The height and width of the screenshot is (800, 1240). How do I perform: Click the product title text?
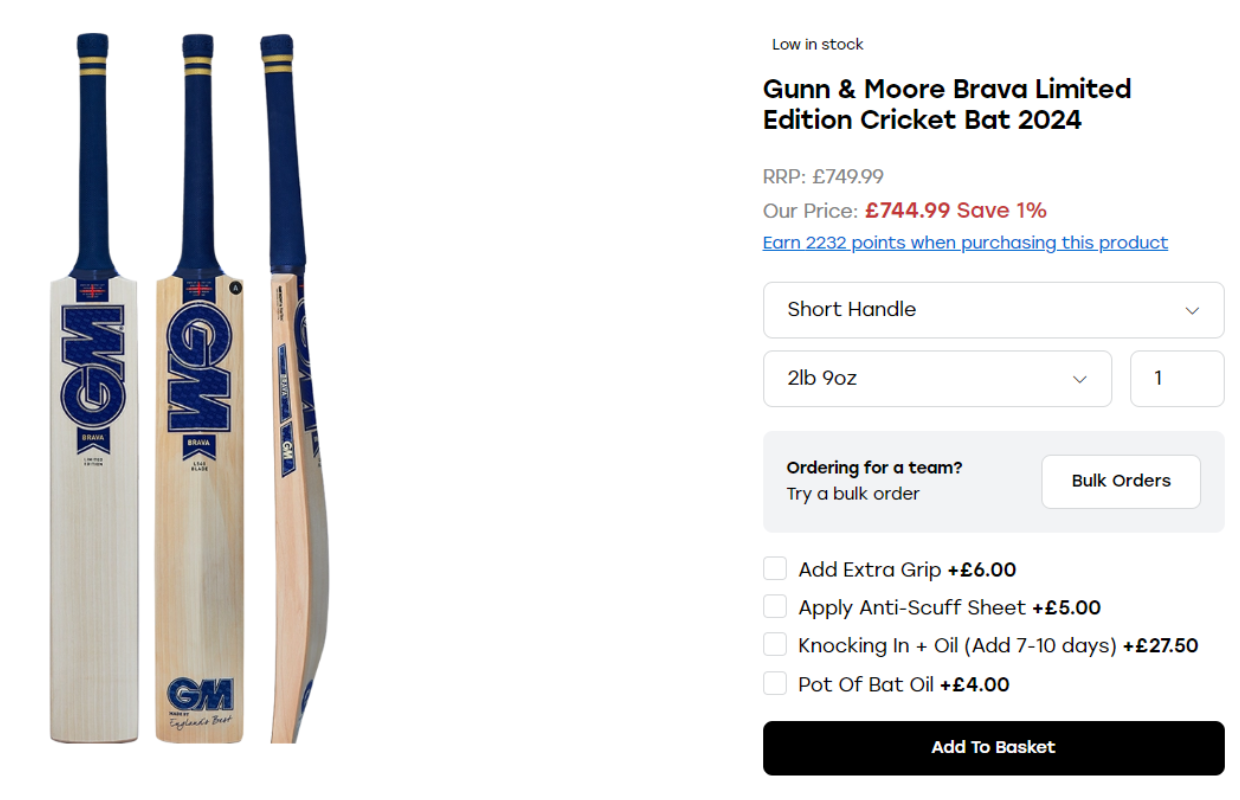946,104
